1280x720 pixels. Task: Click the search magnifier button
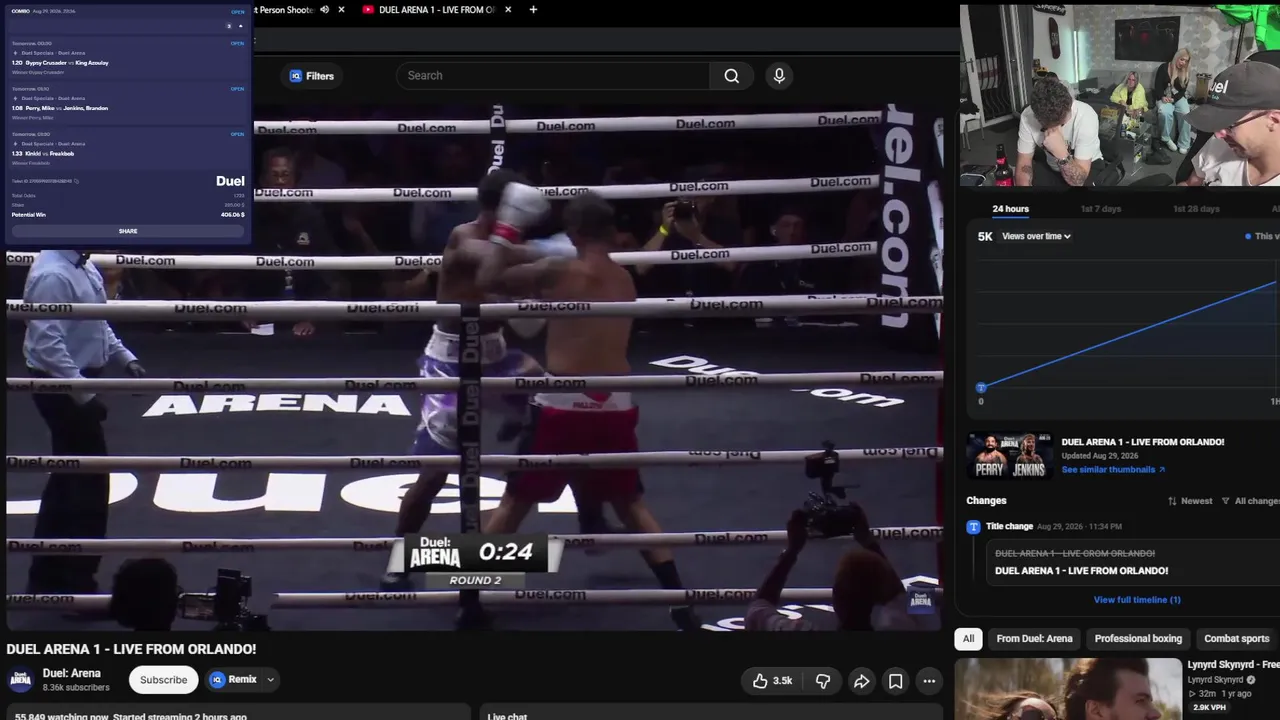click(731, 76)
